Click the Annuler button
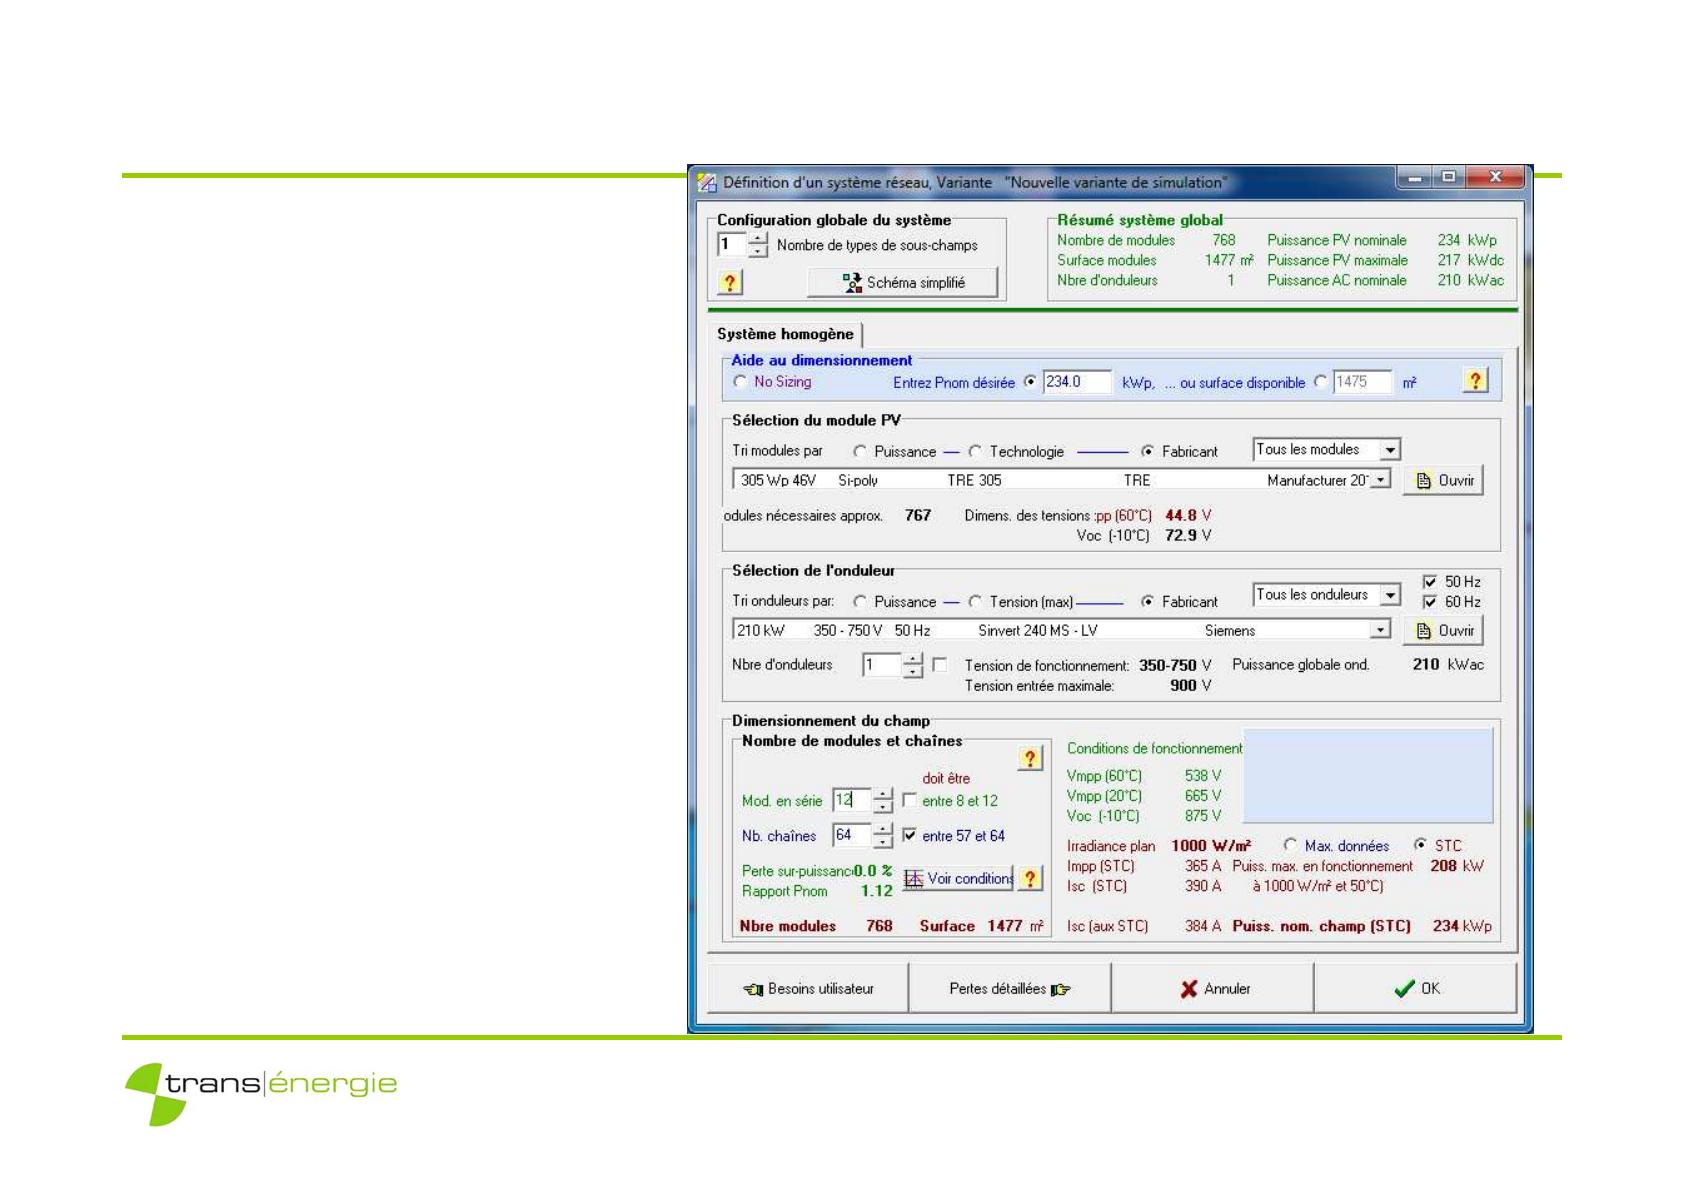The width and height of the screenshot is (1684, 1190). tap(1213, 988)
